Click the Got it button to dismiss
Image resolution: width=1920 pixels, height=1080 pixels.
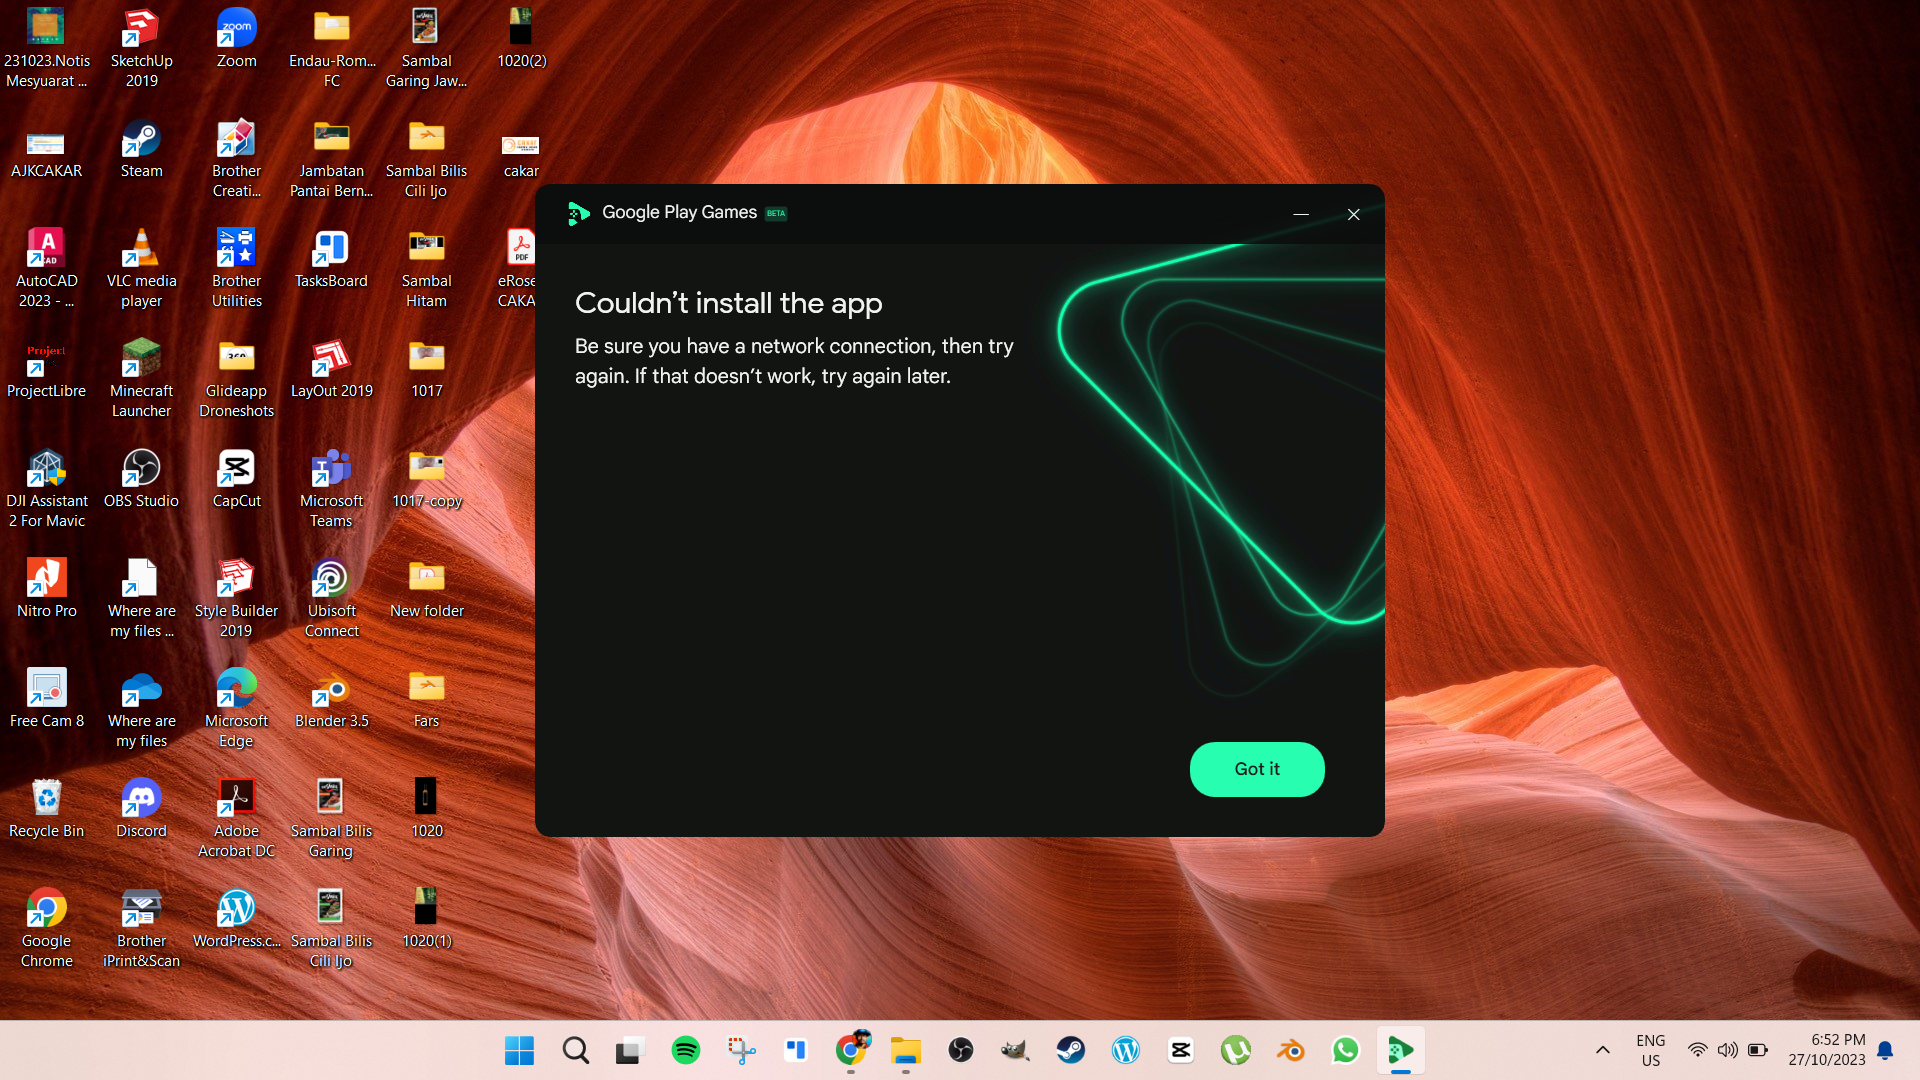(x=1257, y=769)
